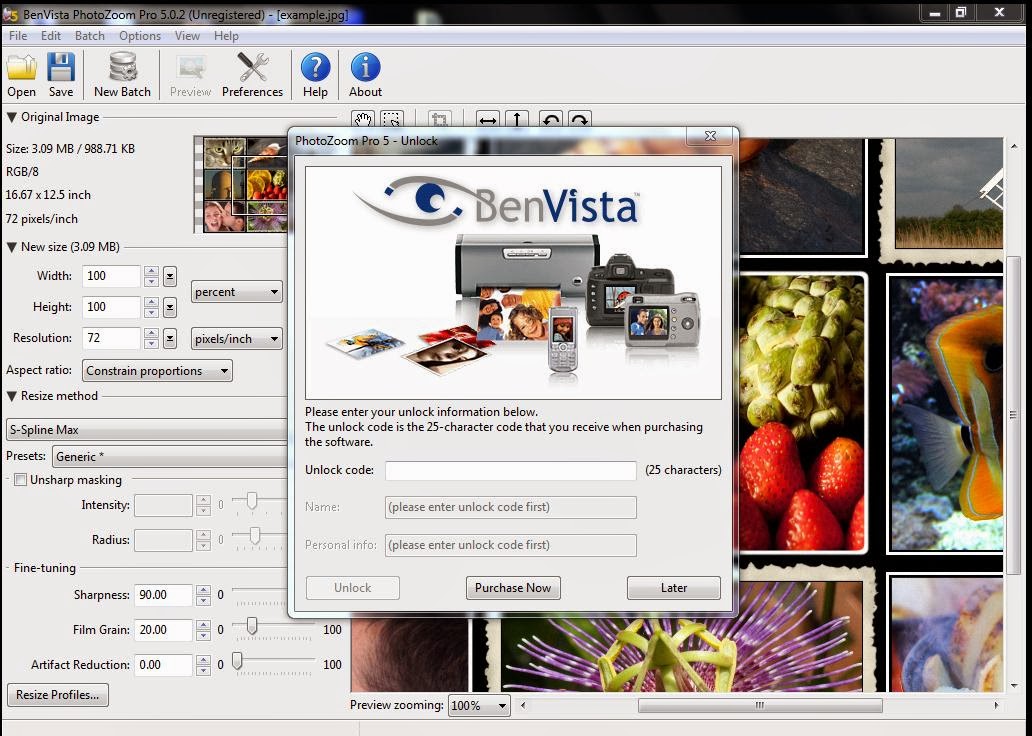Screen dimensions: 1032x736
Task: Click the crop tool icon
Action: [x=439, y=120]
